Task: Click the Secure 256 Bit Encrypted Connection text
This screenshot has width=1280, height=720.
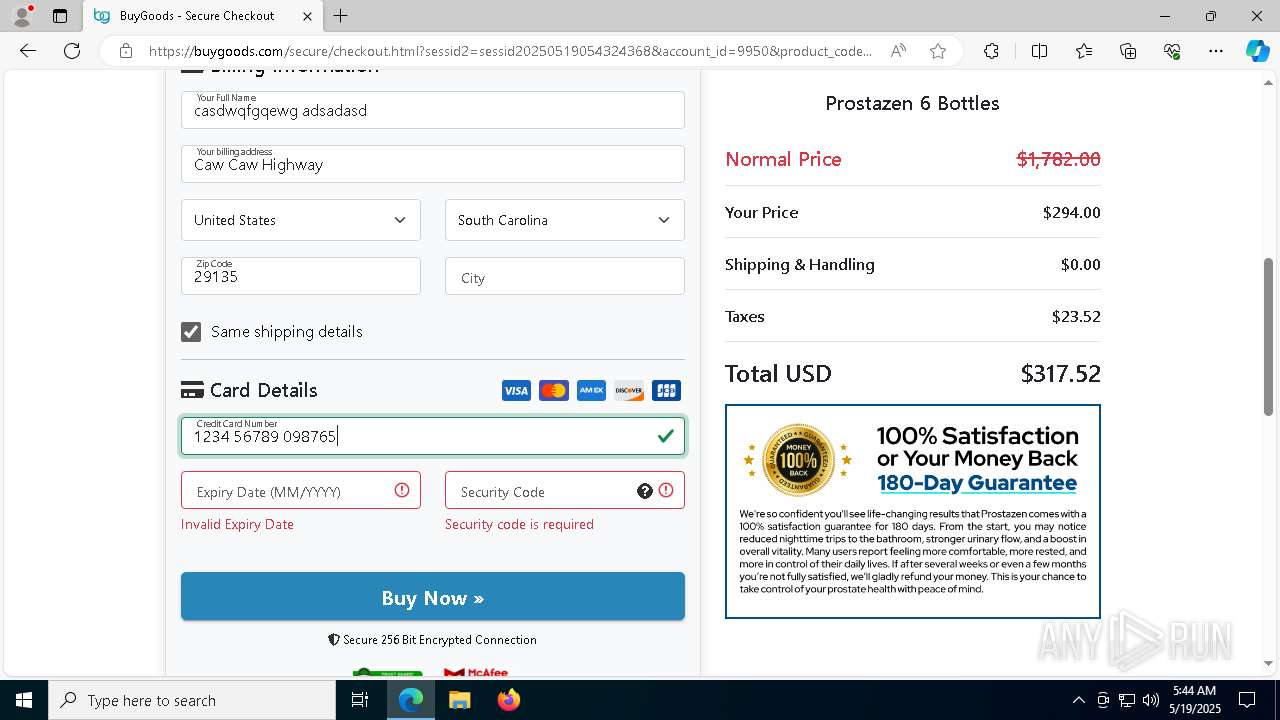Action: point(433,640)
